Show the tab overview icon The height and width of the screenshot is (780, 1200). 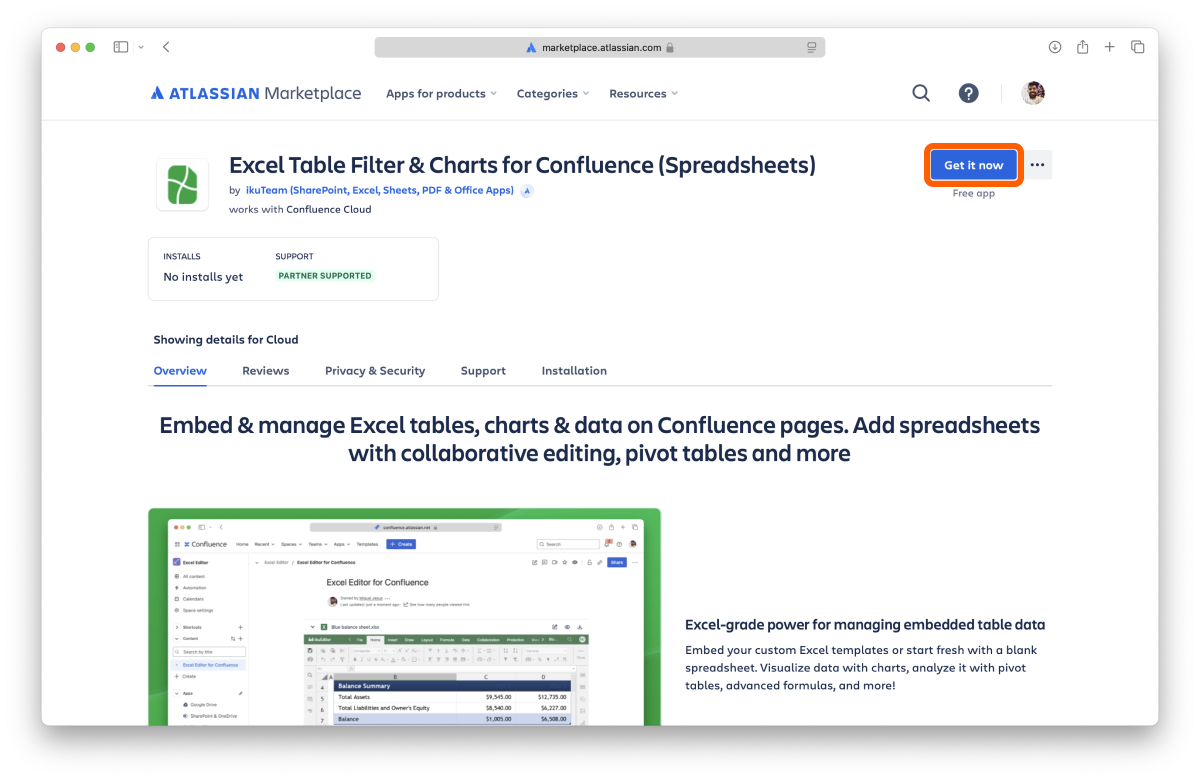pyautogui.click(x=1138, y=47)
